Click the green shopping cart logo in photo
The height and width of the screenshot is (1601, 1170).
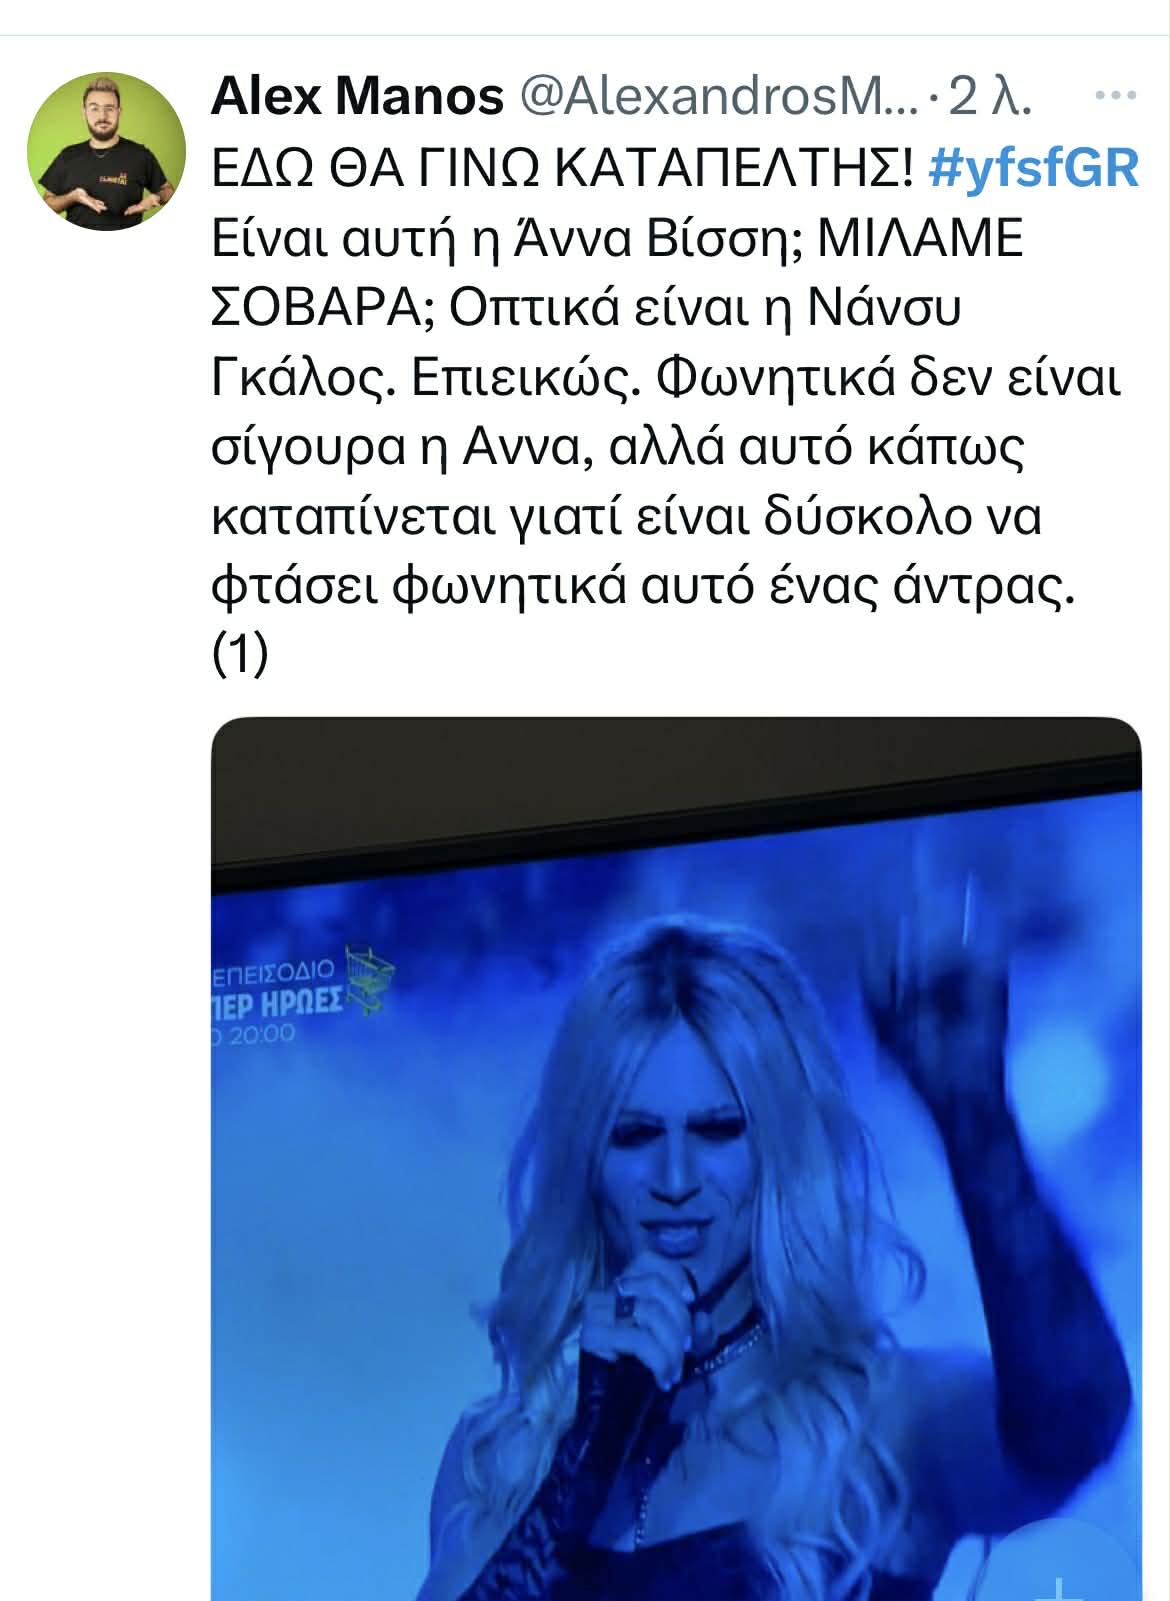pyautogui.click(x=371, y=979)
